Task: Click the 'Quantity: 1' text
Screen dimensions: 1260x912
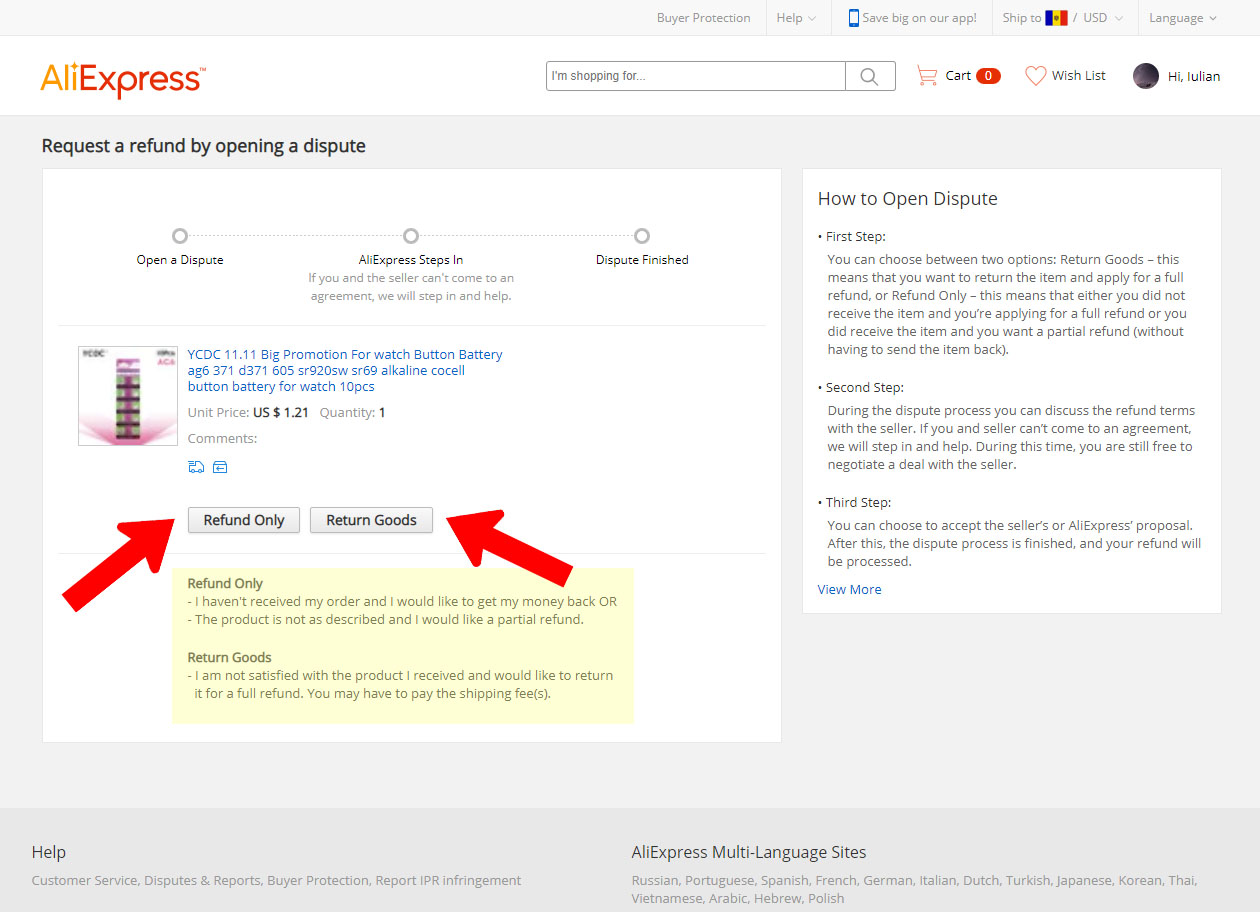Action: pos(352,412)
